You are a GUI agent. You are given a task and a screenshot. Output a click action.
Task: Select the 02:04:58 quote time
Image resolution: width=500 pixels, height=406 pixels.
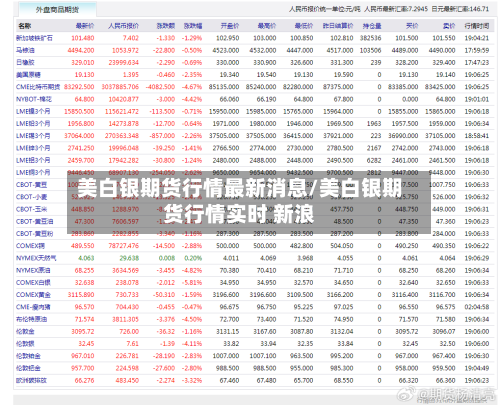[x=477, y=307]
